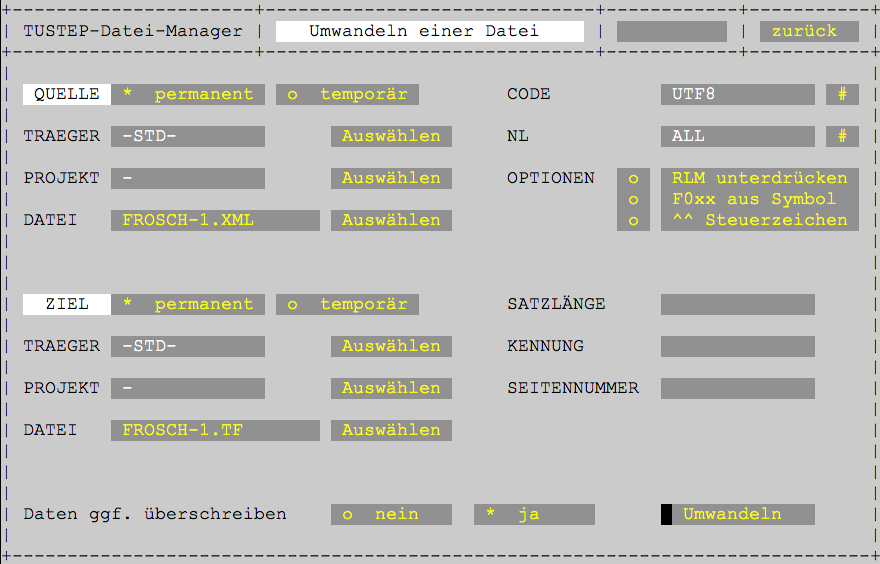
Task: Click the KENNUNG input field
Action: tap(737, 346)
